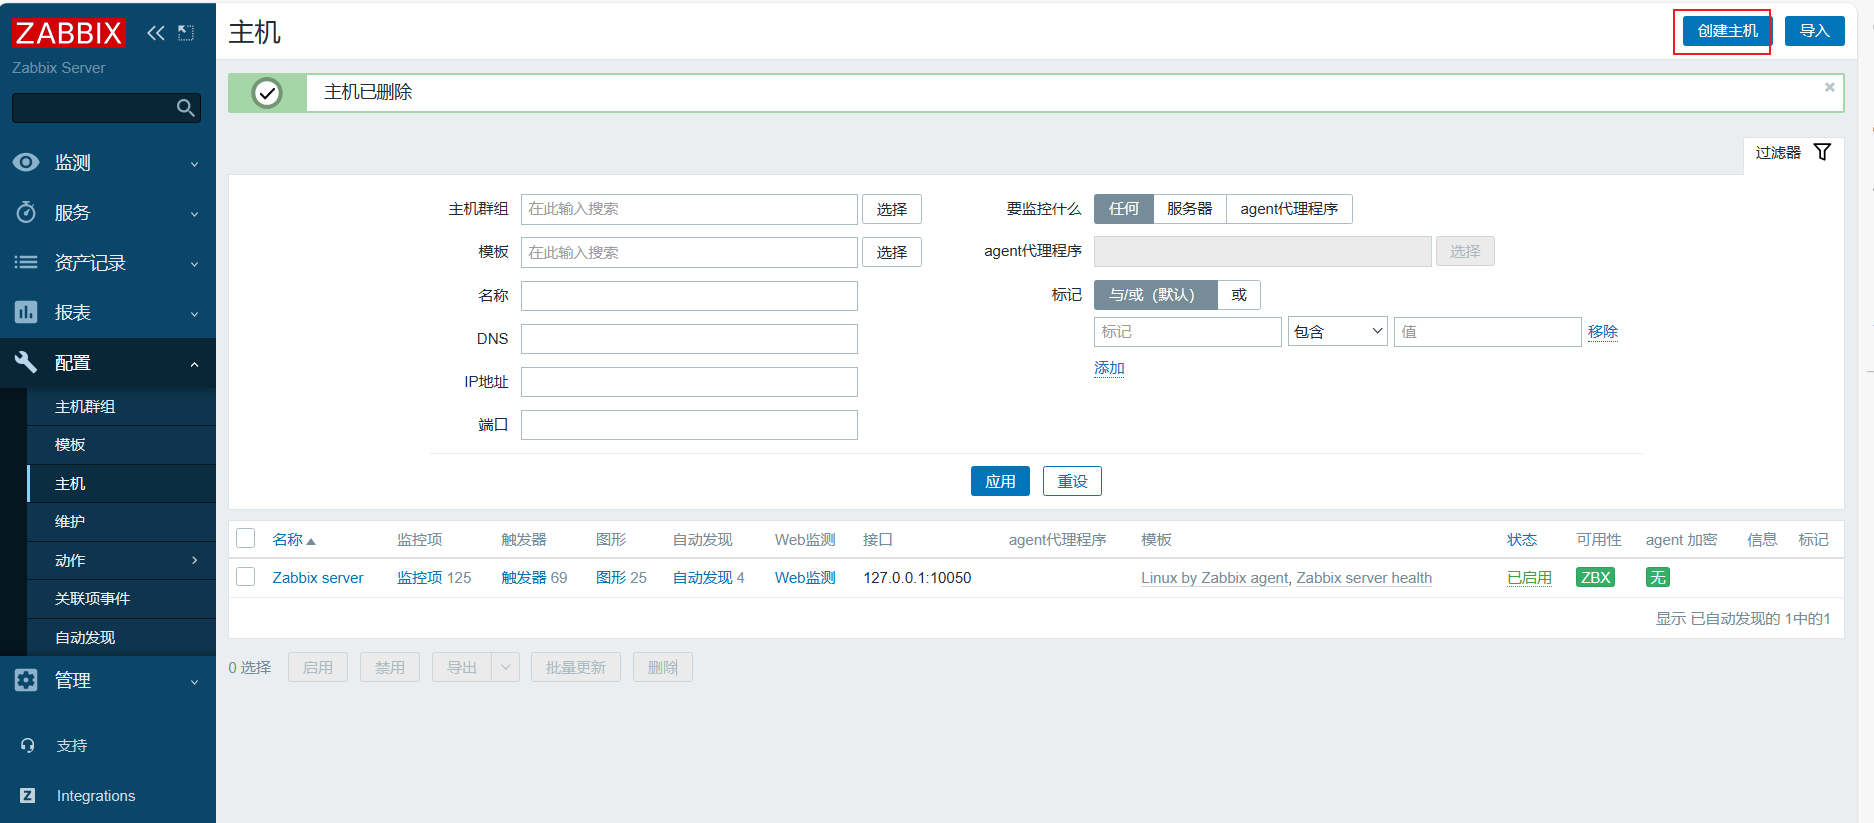Viewport: 1874px width, 823px height.
Task: Select 服务器 monitoring option
Action: pos(1190,208)
